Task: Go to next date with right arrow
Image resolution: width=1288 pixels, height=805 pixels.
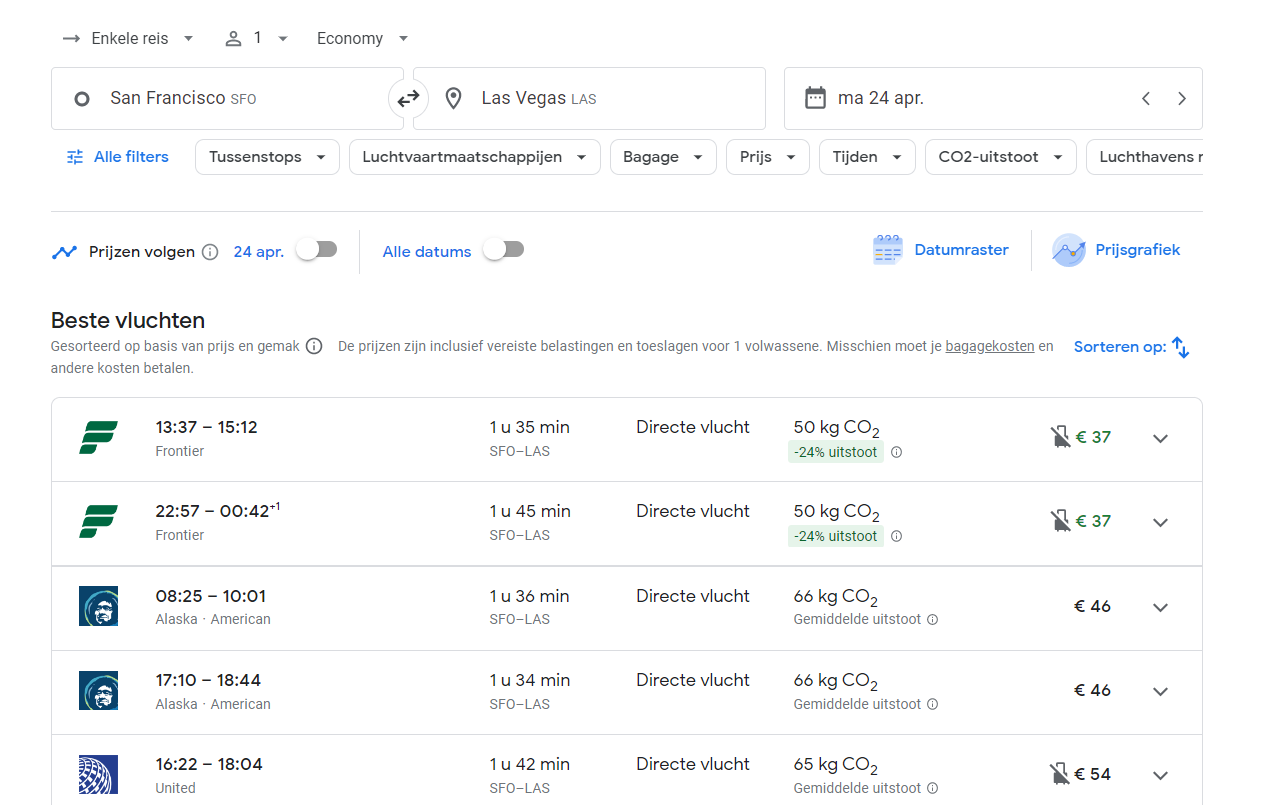Action: tap(1182, 98)
